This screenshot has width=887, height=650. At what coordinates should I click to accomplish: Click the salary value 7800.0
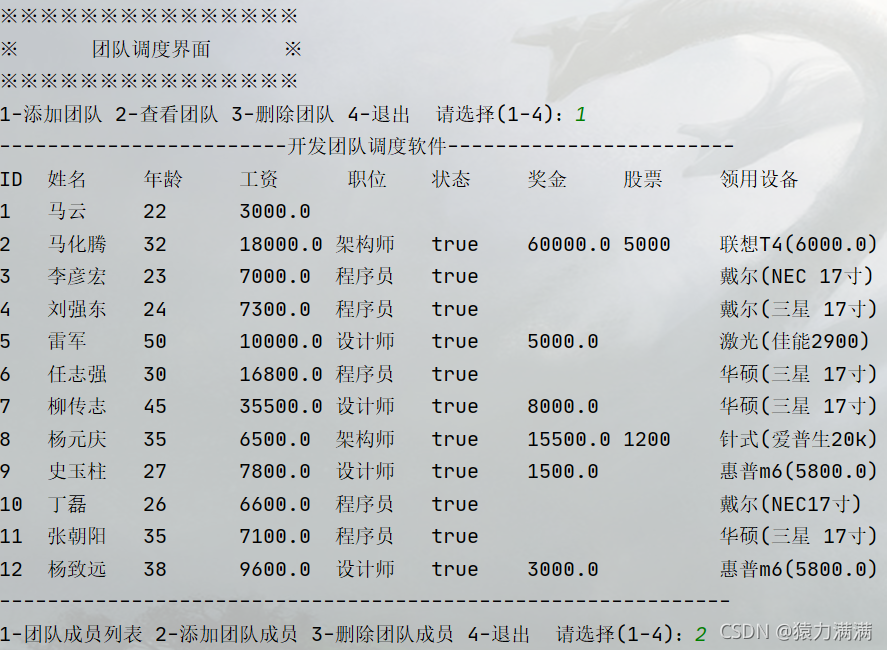tap(275, 472)
